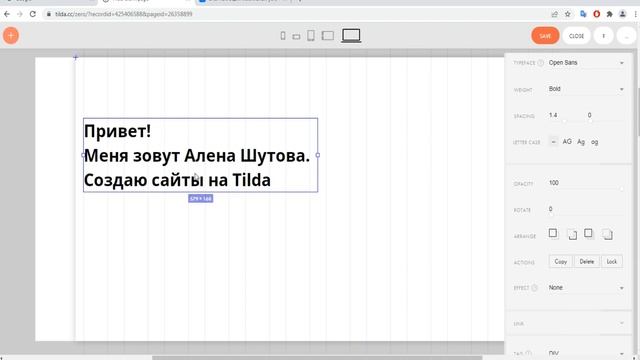Reload the browser page
This screenshot has height=360, width=640.
(x=33, y=14)
